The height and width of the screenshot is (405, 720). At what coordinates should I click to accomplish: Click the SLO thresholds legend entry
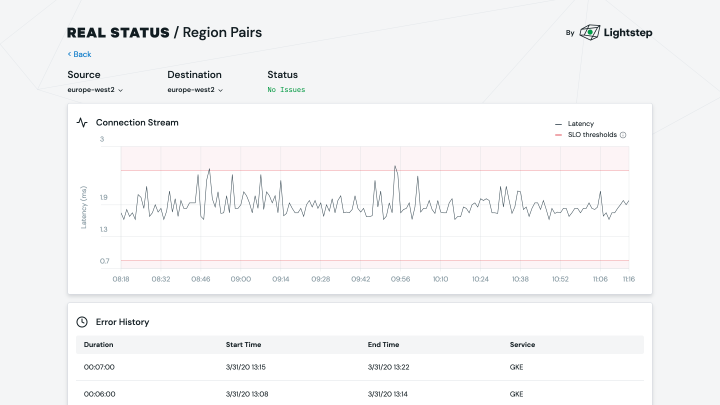(x=586, y=135)
